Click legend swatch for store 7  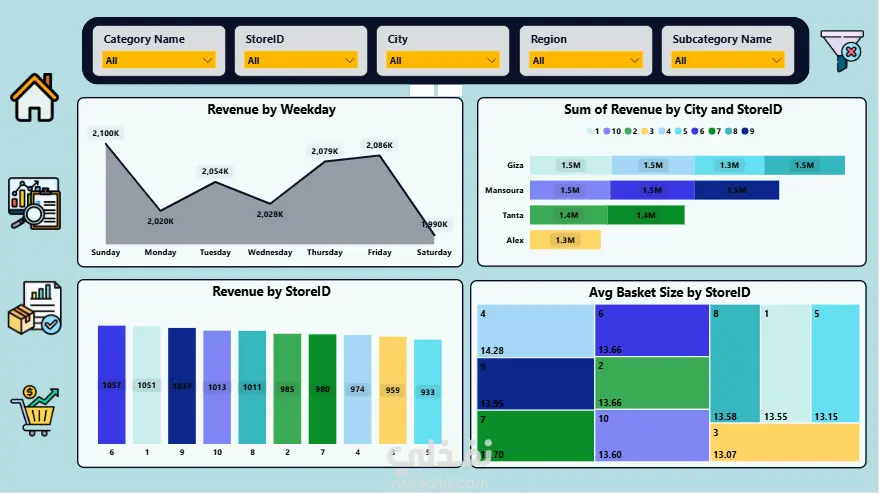click(712, 131)
